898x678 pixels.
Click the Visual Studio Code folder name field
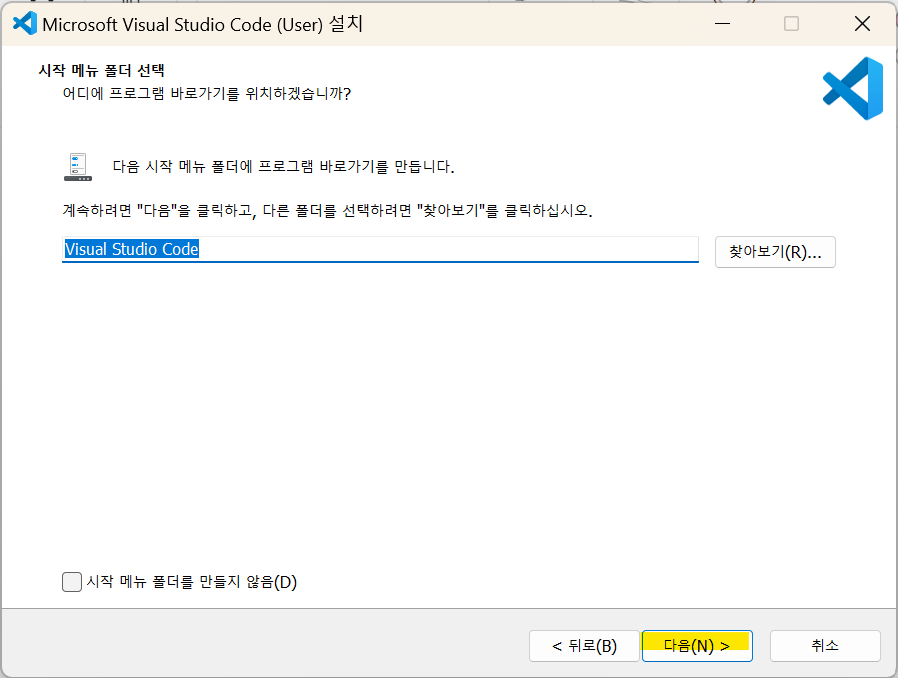pos(380,249)
